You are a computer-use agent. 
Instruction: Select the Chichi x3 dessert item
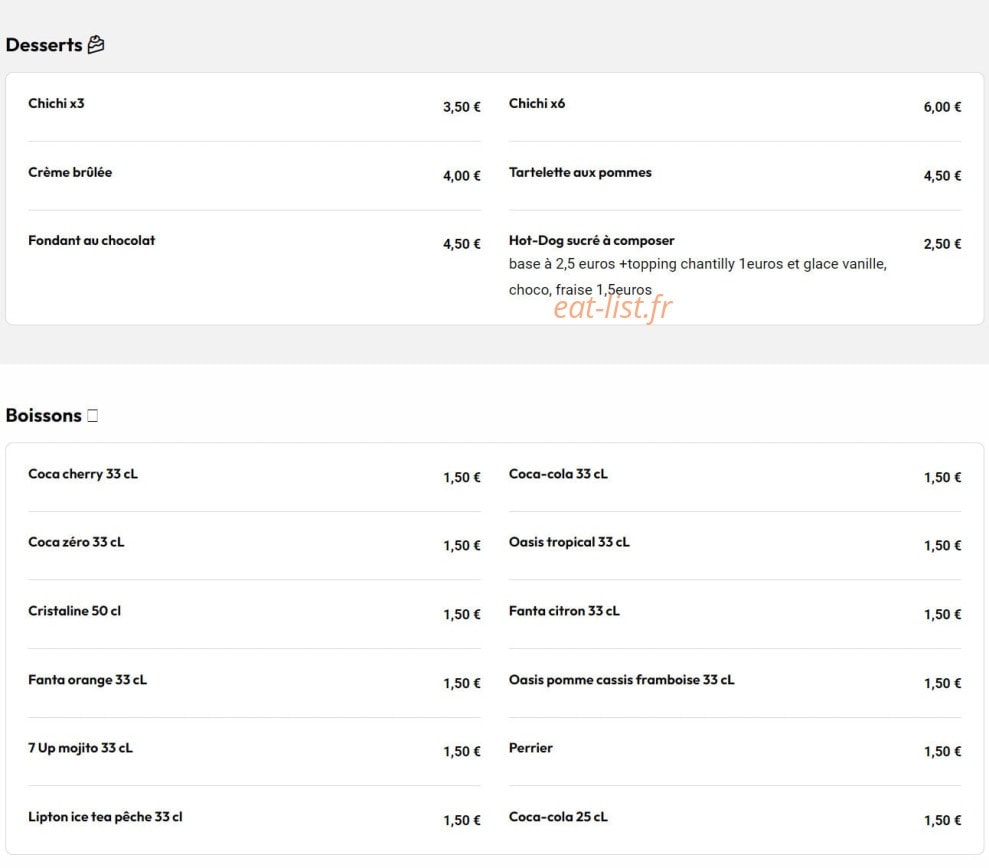pyautogui.click(x=254, y=107)
